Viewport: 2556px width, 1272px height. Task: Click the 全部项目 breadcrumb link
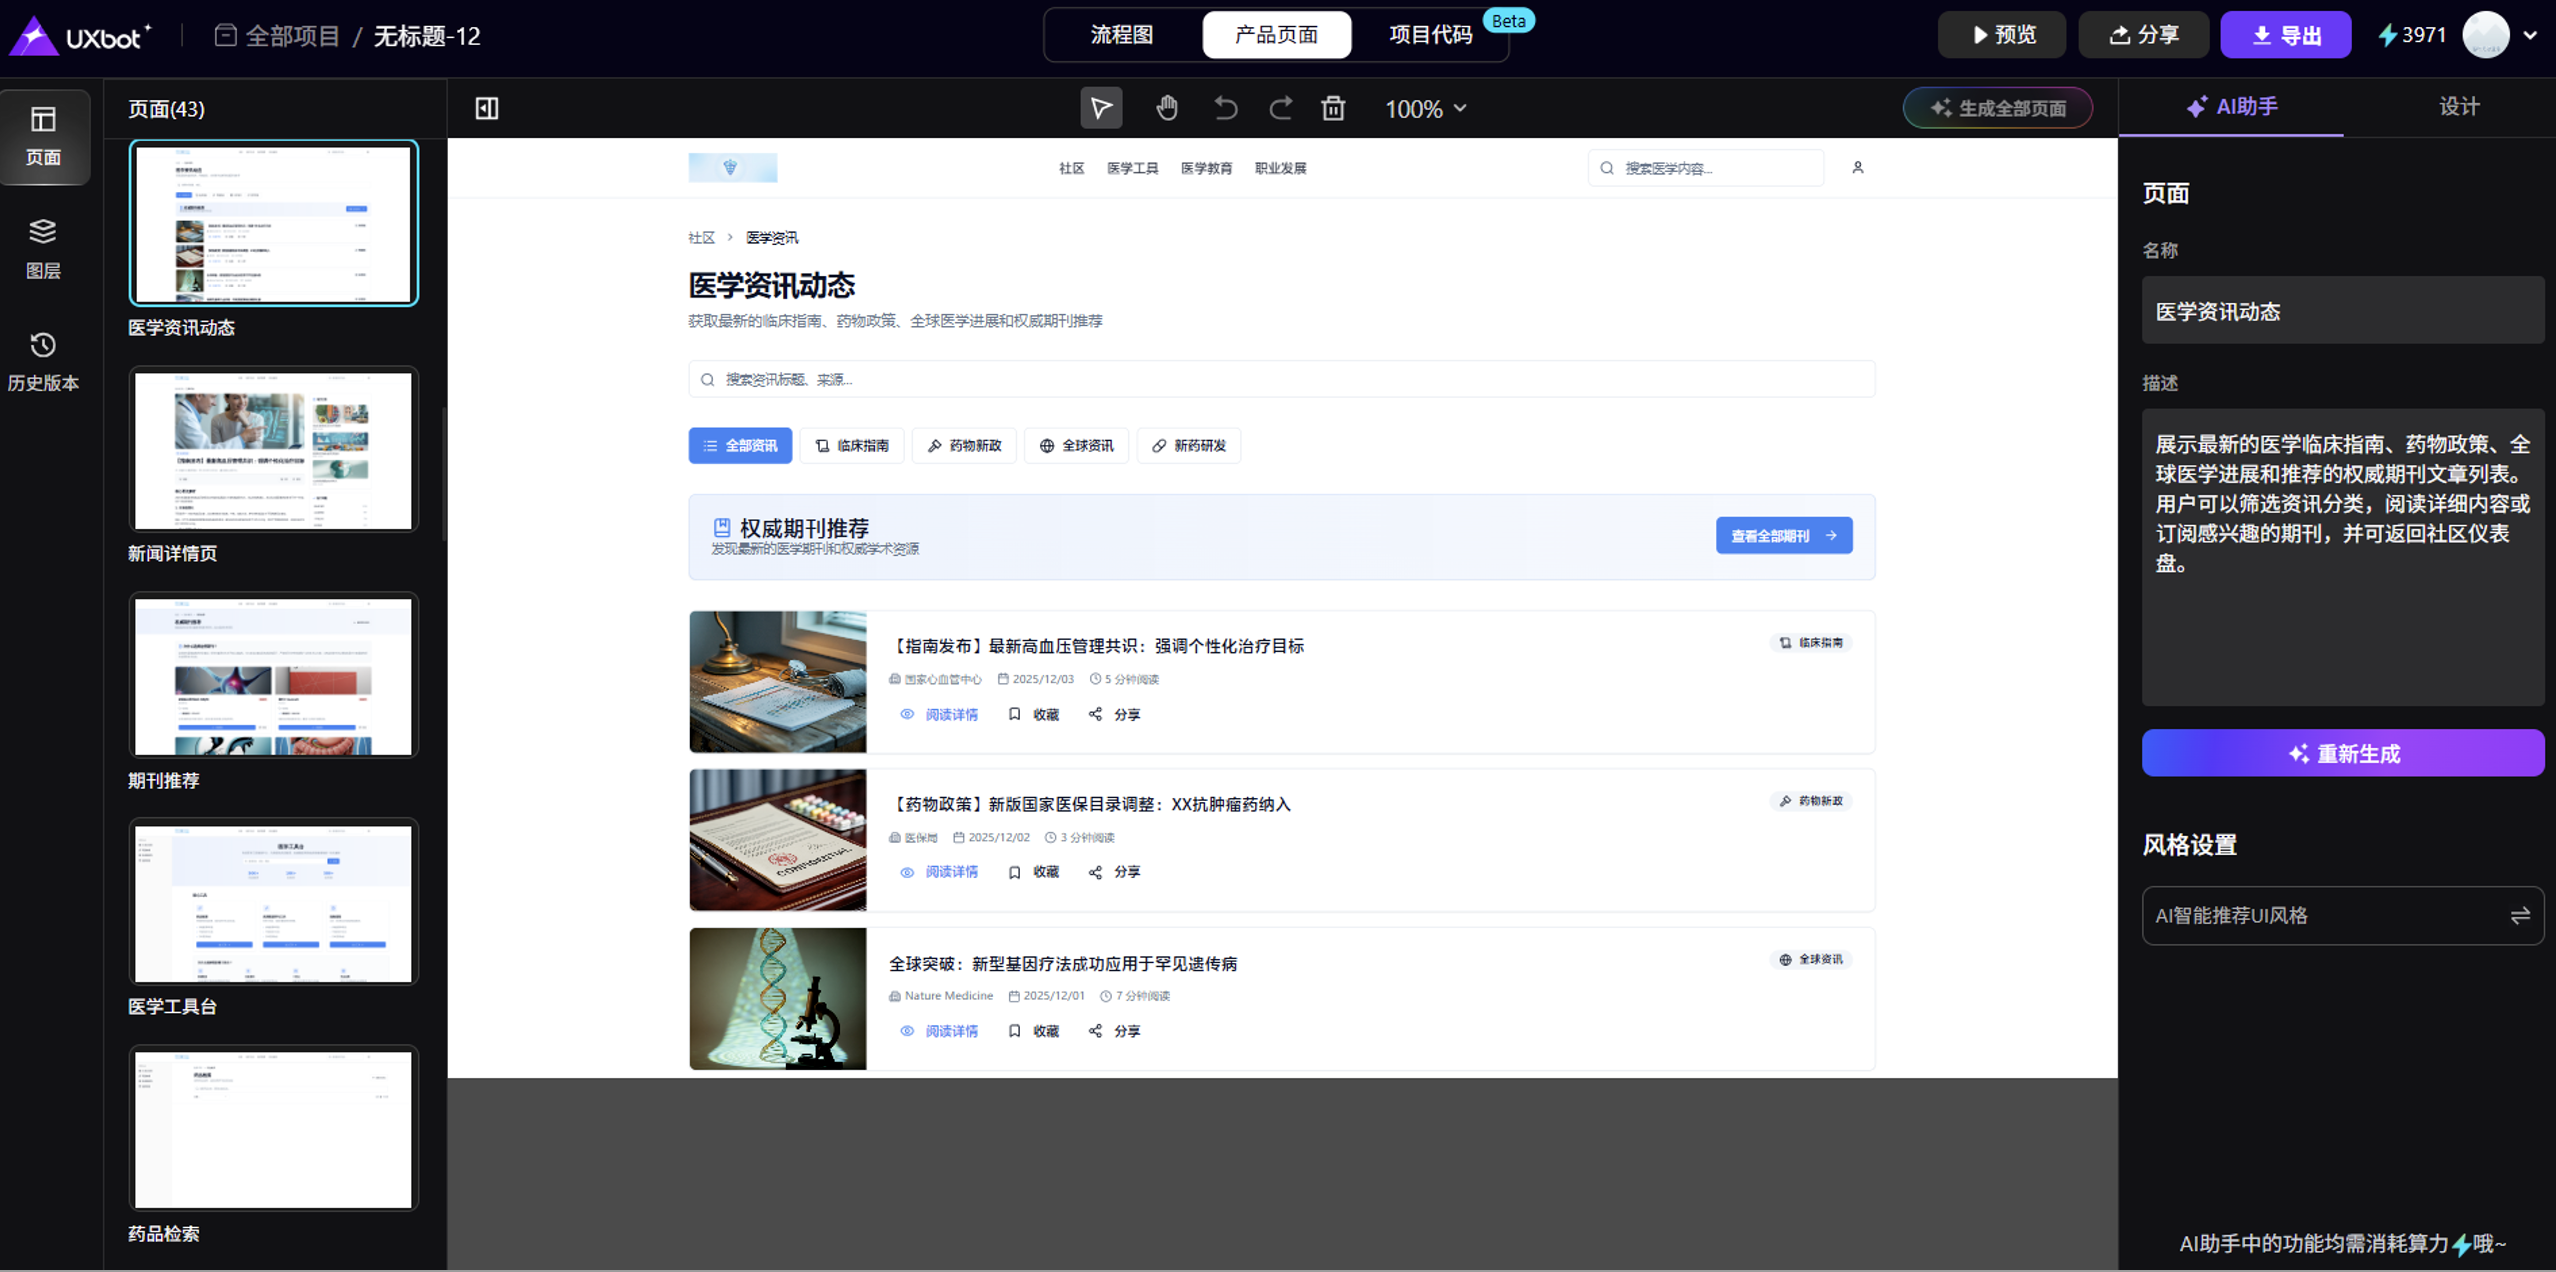click(291, 36)
